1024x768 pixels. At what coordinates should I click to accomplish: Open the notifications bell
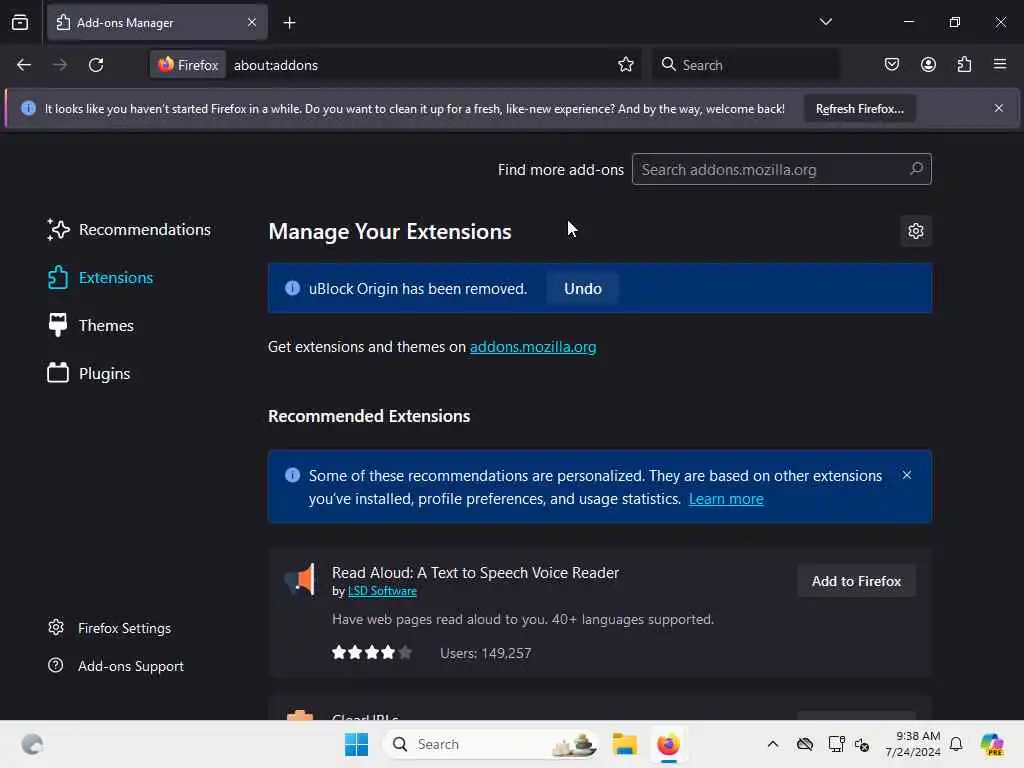(x=955, y=744)
